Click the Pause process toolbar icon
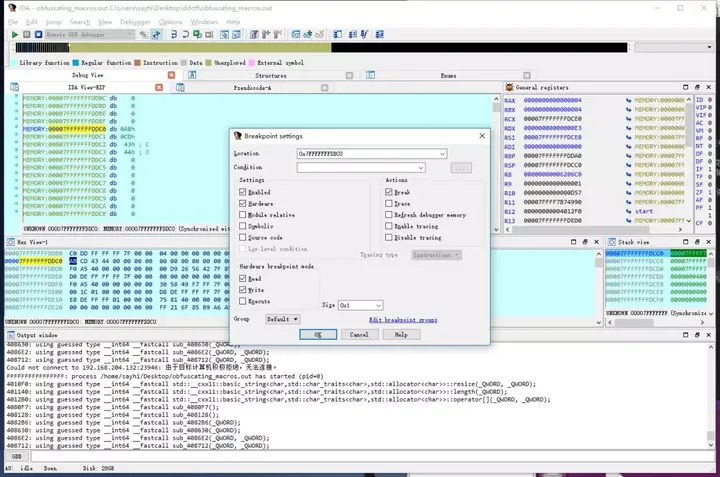 [27, 34]
